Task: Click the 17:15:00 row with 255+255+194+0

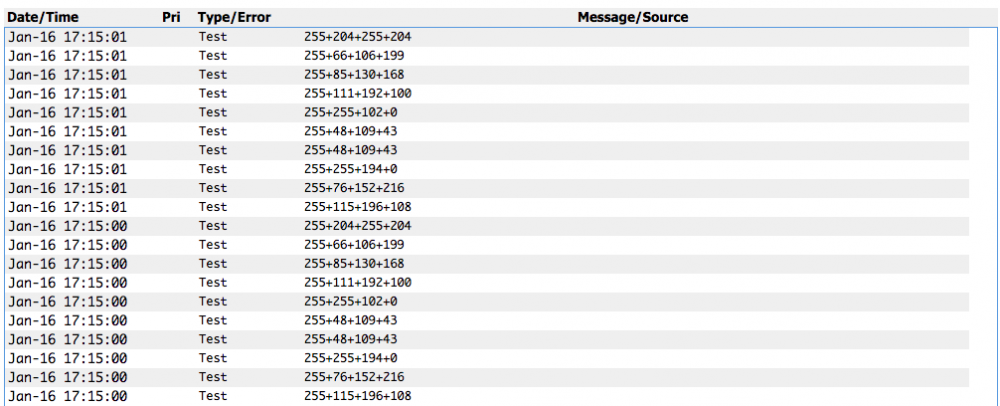Action: point(350,358)
